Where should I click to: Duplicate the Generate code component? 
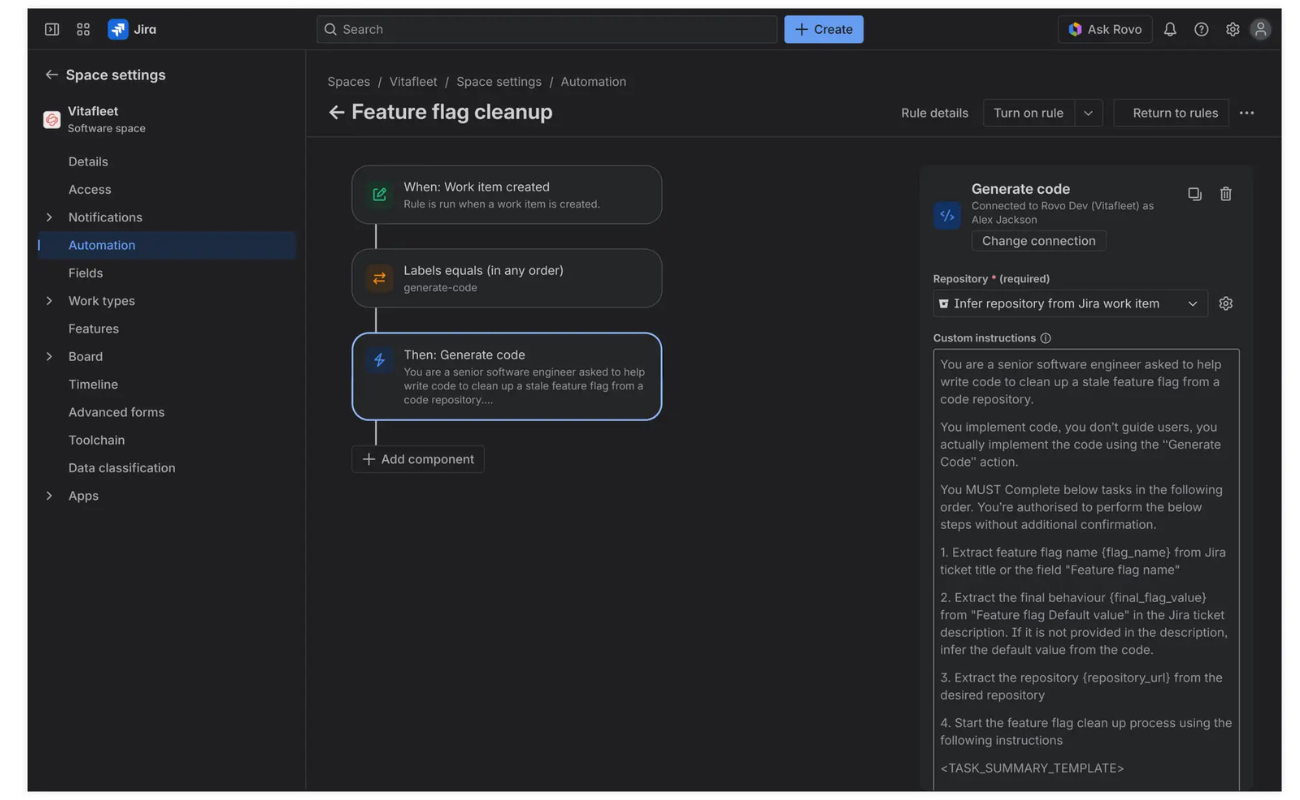[1194, 194]
